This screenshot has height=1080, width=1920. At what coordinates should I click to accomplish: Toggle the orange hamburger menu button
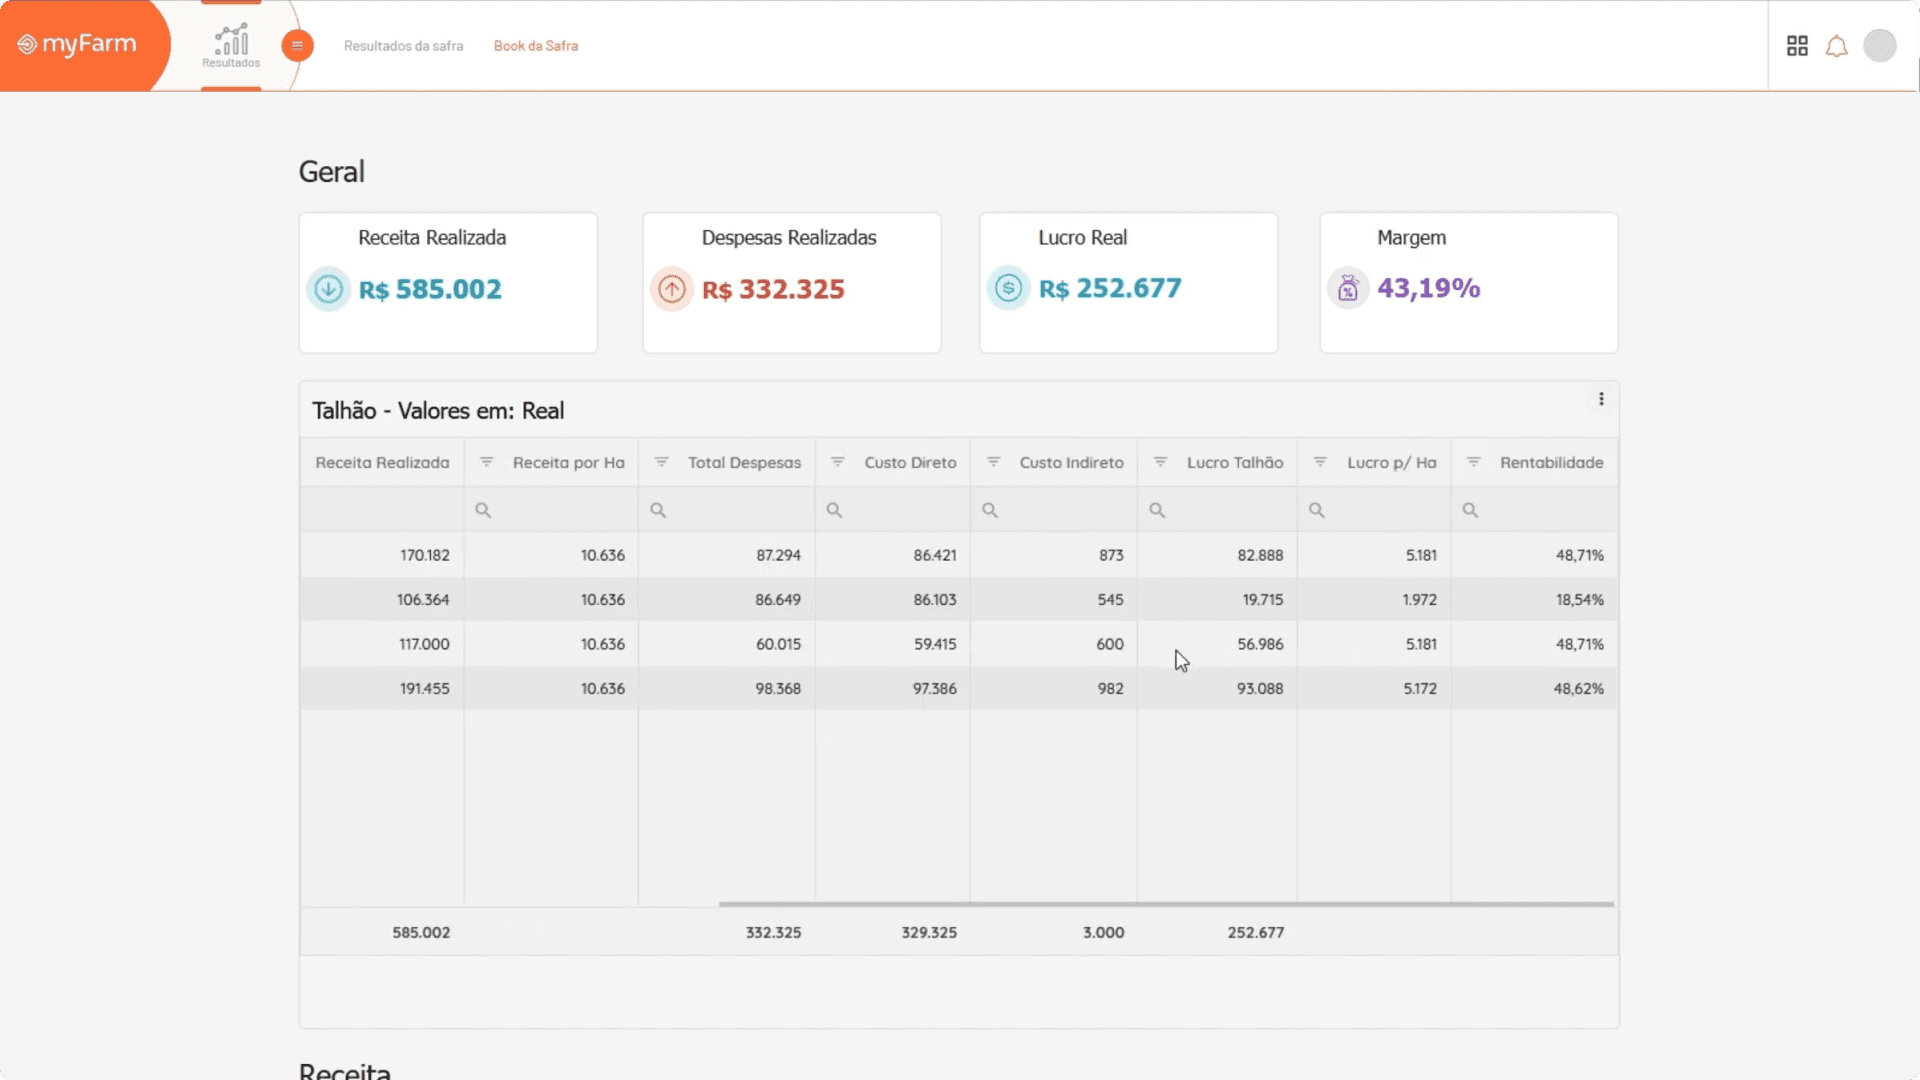[x=297, y=45]
